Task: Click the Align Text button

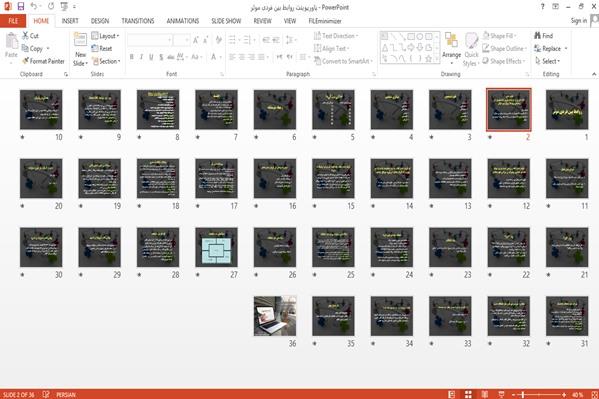Action: (x=331, y=49)
